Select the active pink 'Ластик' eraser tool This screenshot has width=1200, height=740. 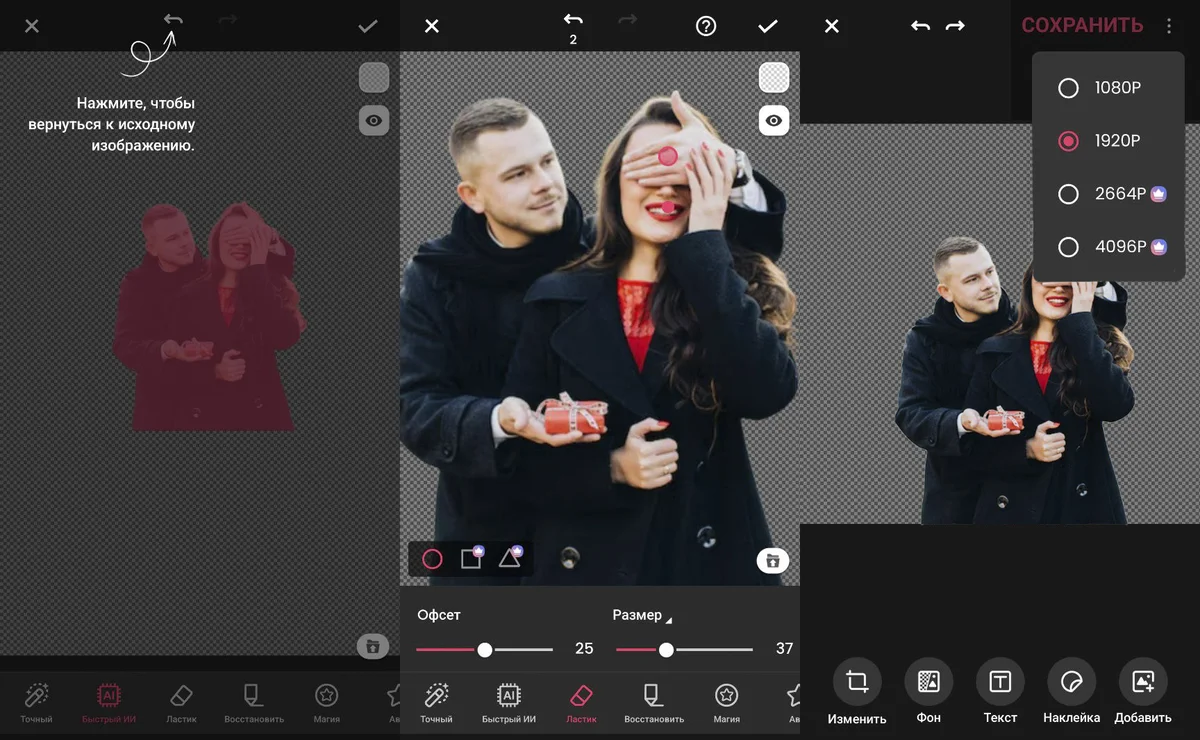pyautogui.click(x=581, y=703)
